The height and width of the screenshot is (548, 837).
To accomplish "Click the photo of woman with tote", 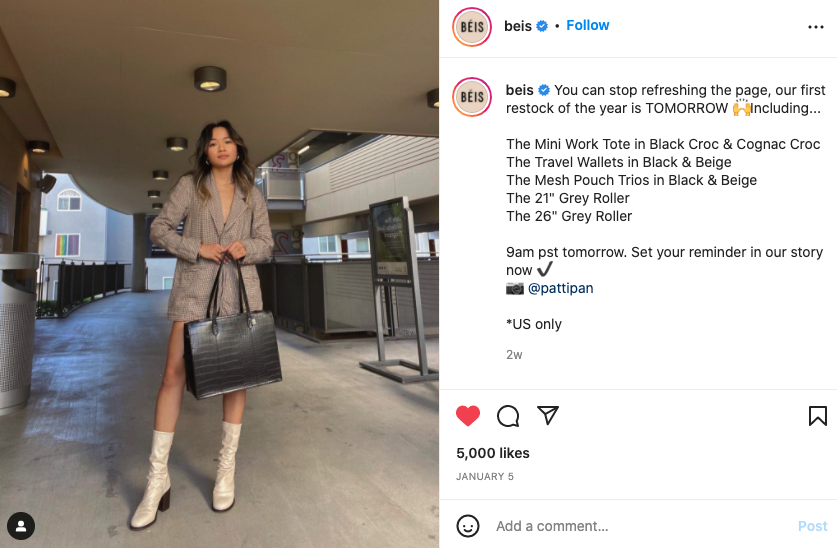I will (x=219, y=274).
